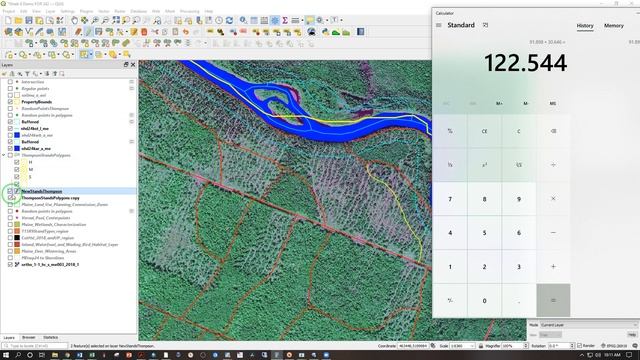
Task: Enable the Maine_Wetlands_Characterization layer checkbox
Action: tap(10, 224)
